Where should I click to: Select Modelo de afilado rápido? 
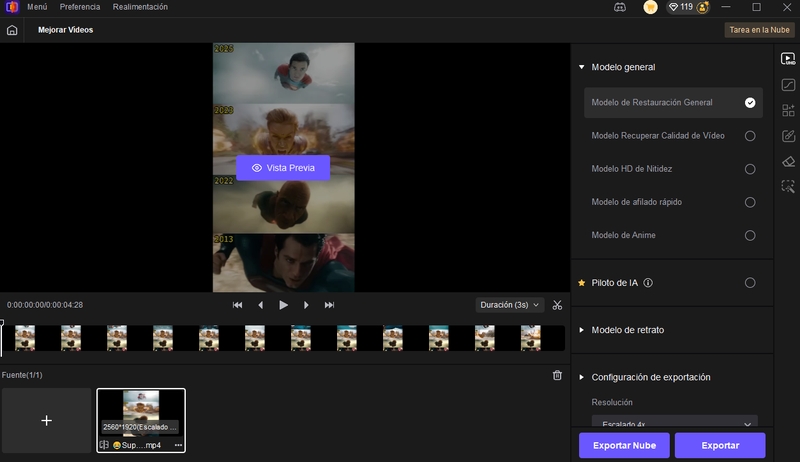tap(673, 202)
